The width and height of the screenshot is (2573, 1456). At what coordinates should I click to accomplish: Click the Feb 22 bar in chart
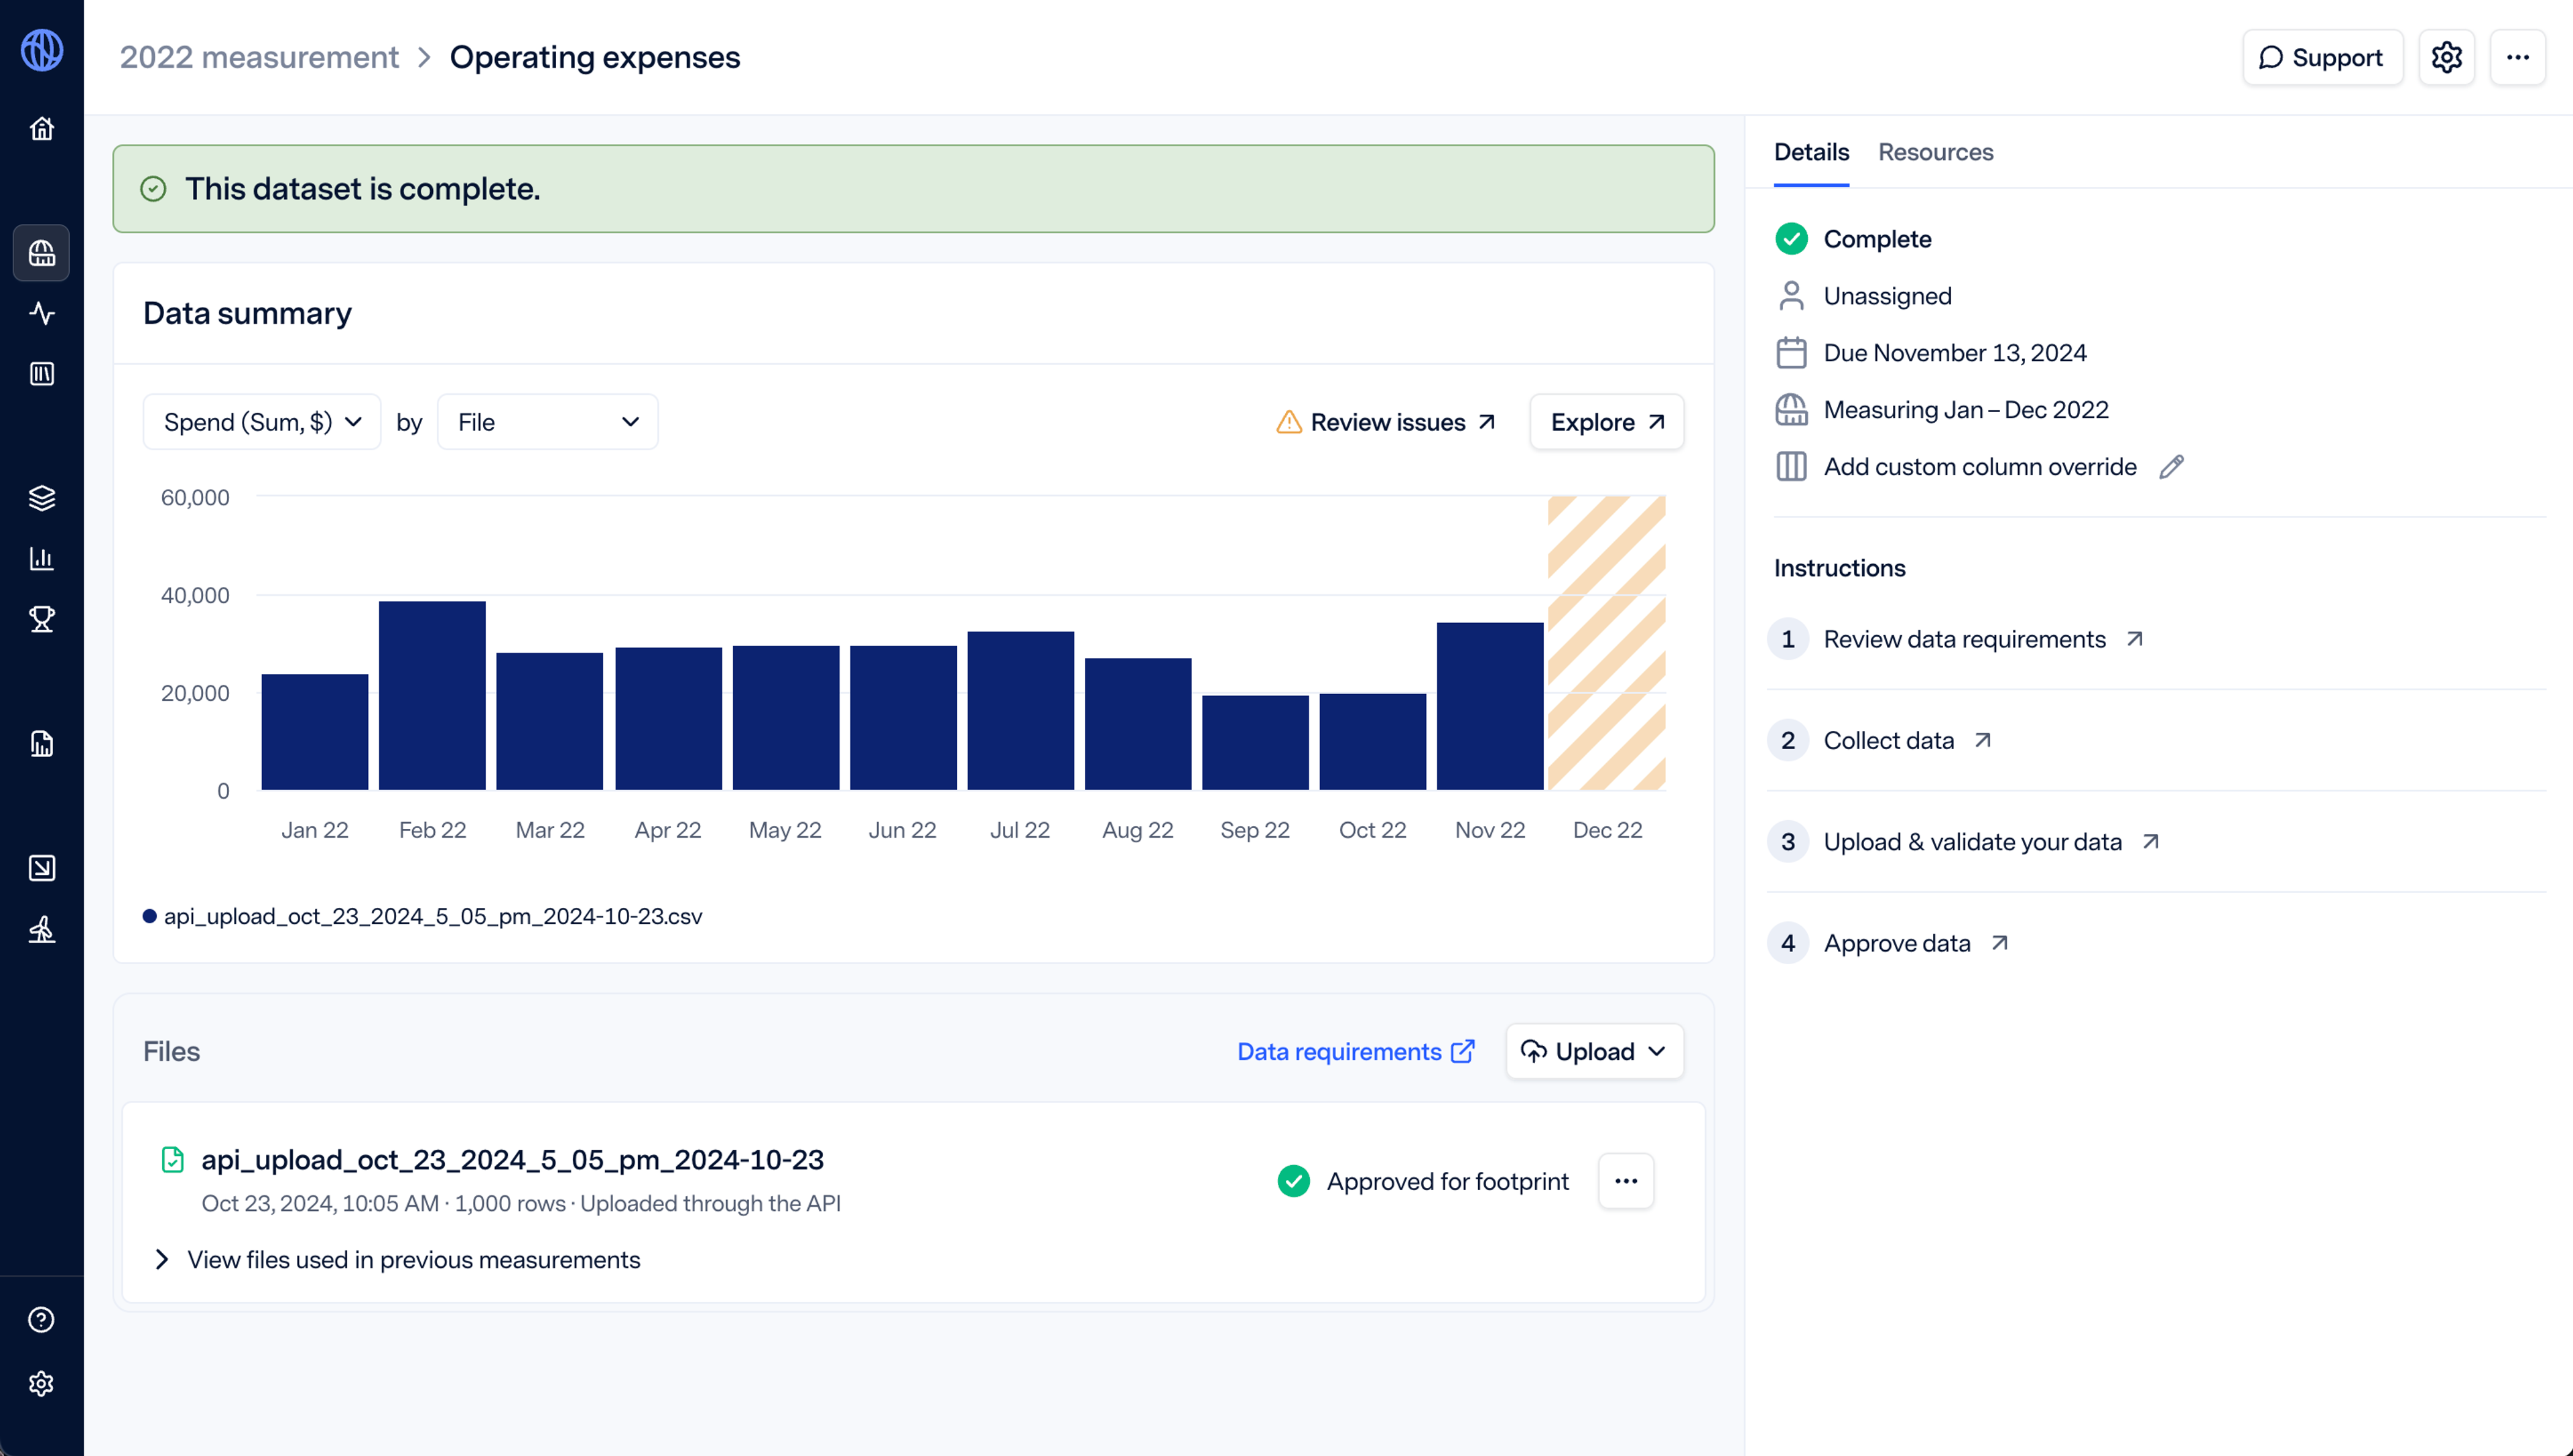pos(432,695)
